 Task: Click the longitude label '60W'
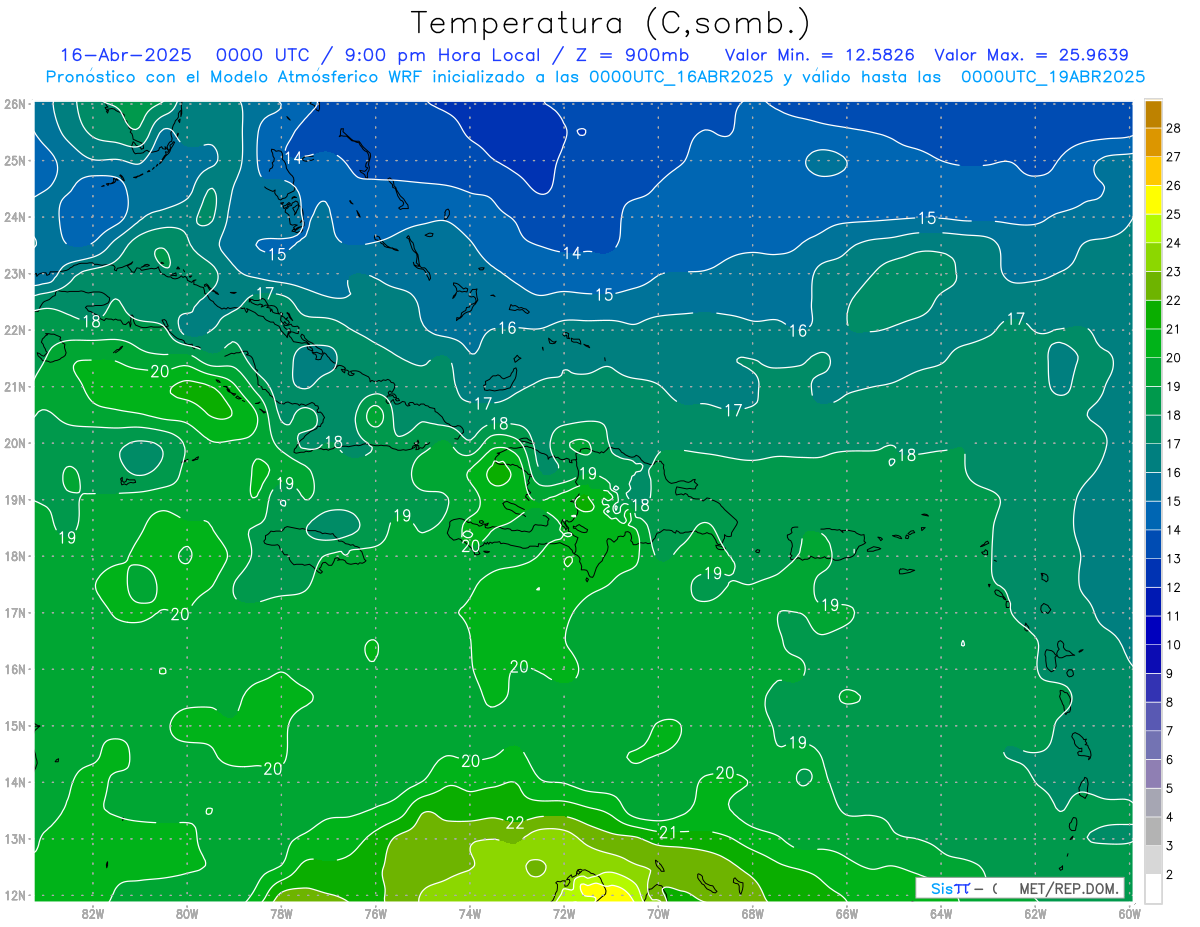pos(1129,913)
